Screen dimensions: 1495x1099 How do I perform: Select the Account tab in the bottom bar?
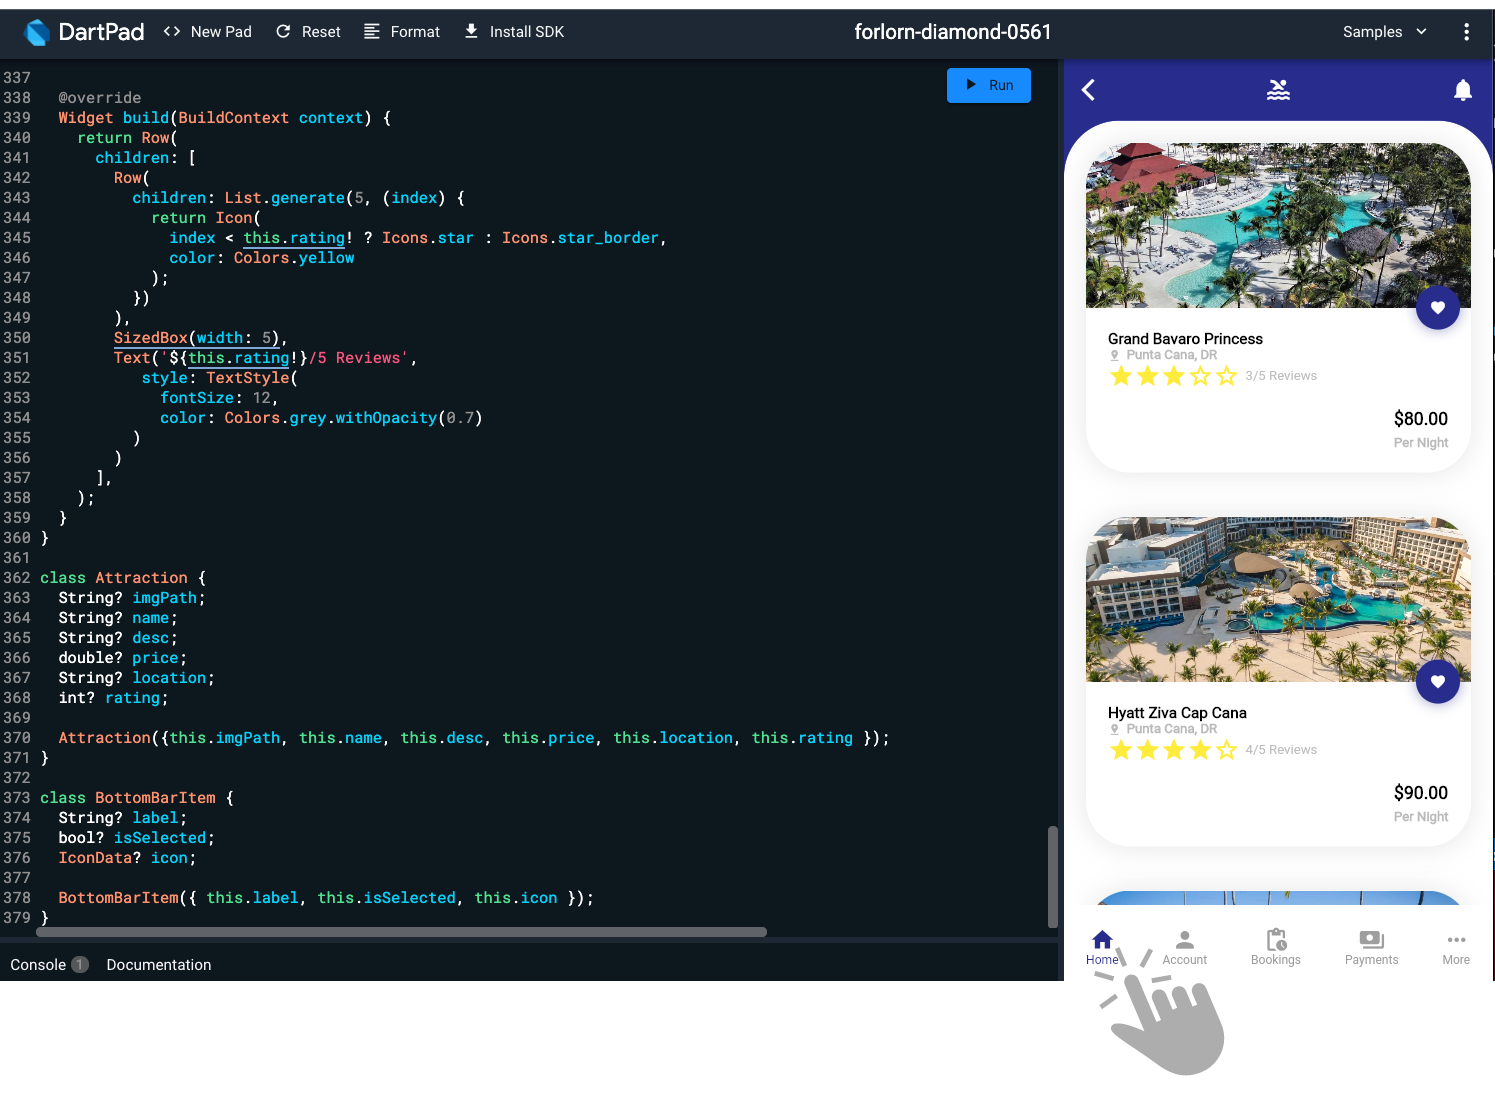[x=1185, y=947]
